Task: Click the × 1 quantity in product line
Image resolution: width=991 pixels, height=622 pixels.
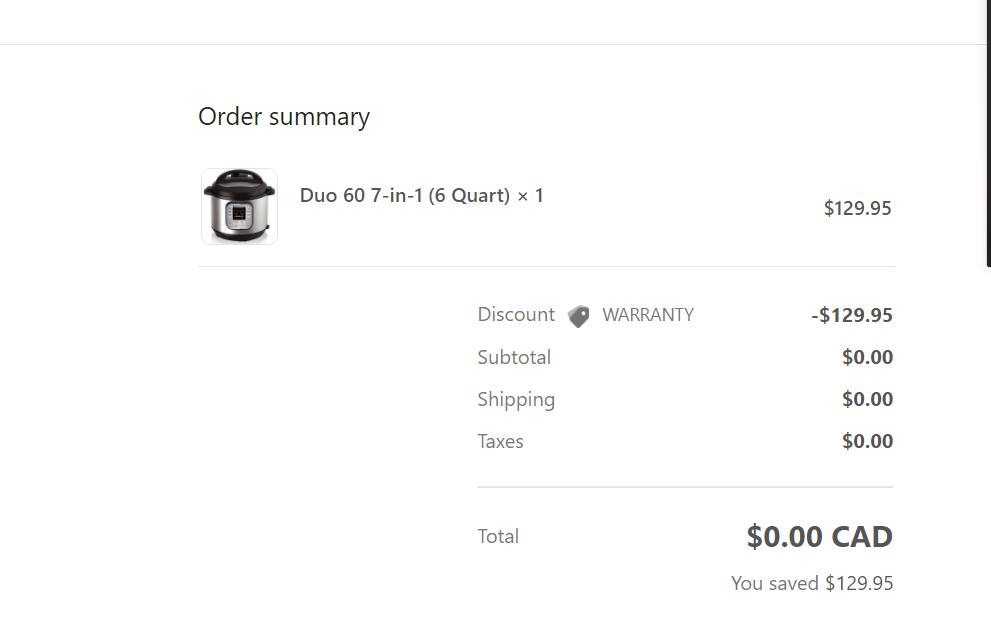Action: (x=530, y=196)
